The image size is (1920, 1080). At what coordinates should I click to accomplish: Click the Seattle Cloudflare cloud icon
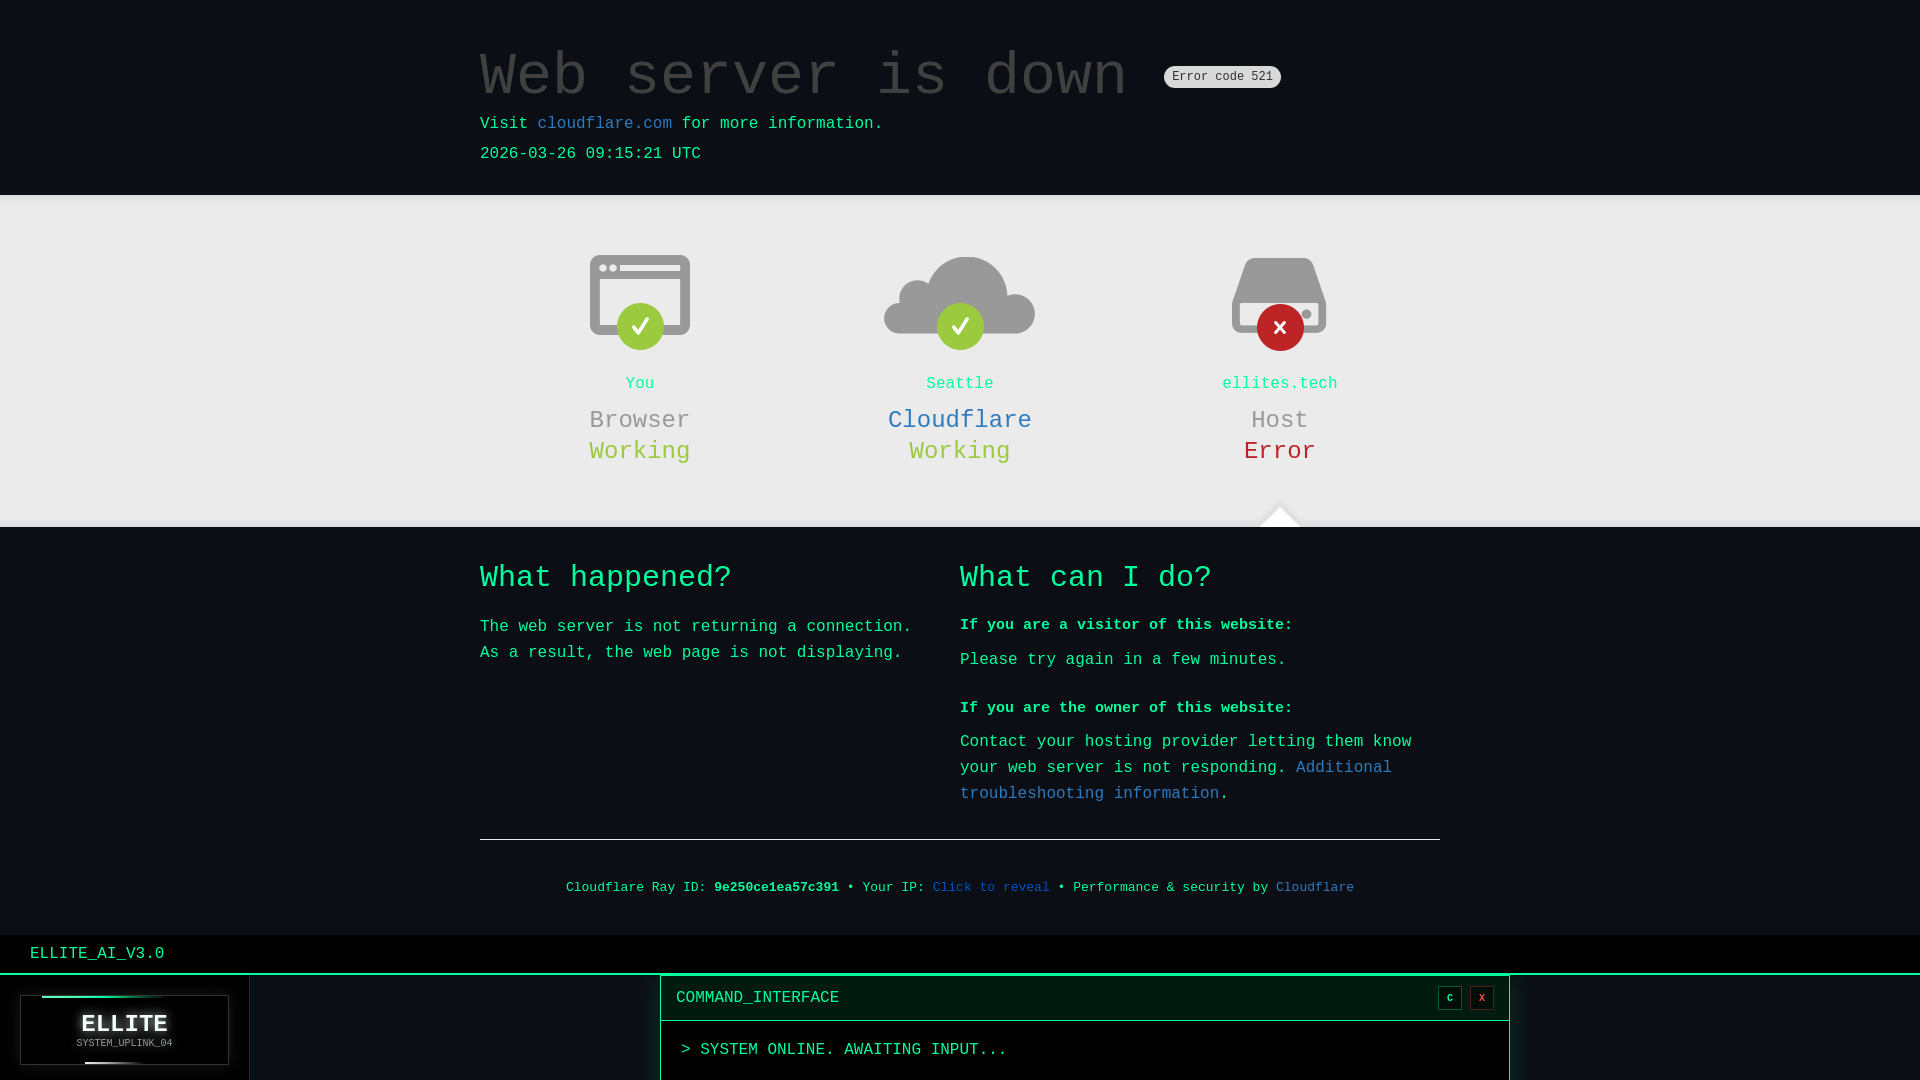pos(959,302)
